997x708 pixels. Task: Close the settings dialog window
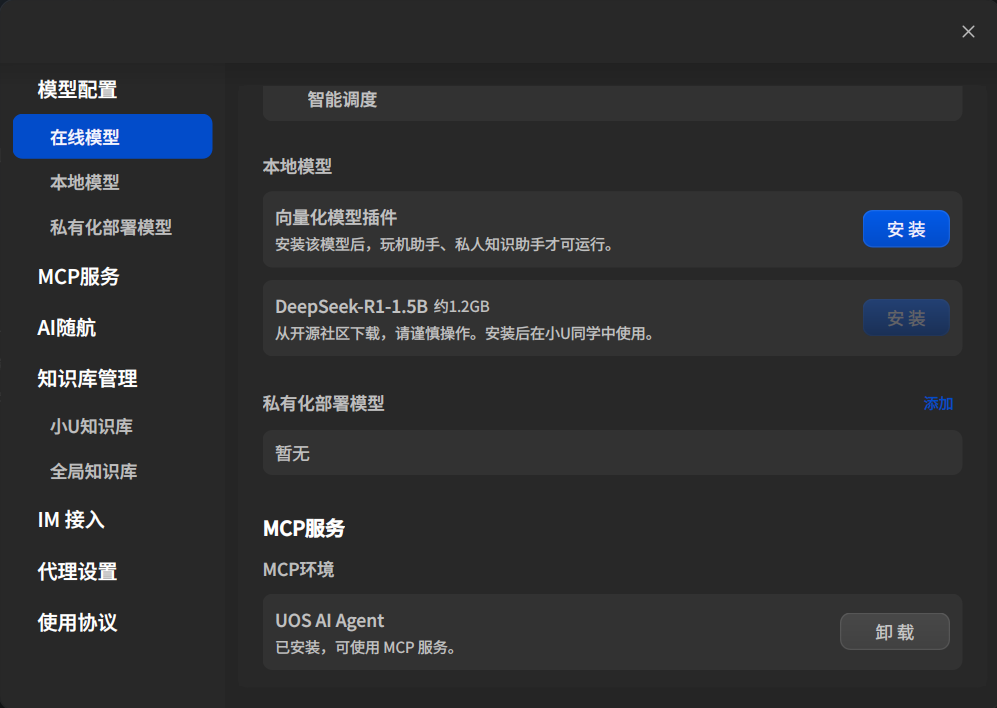point(968,32)
